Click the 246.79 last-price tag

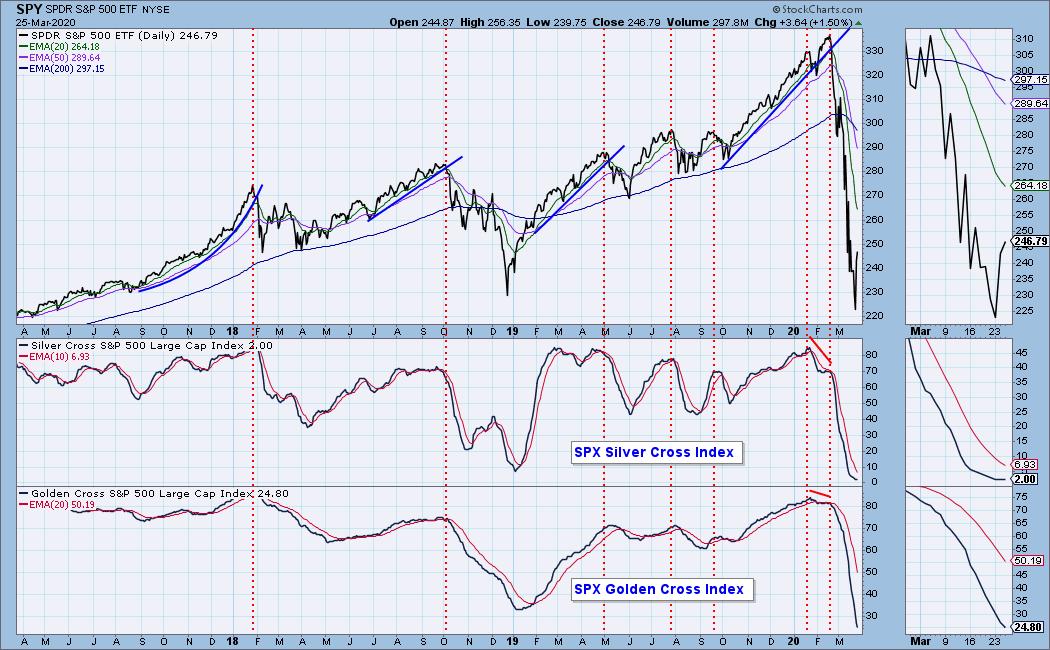[1031, 241]
